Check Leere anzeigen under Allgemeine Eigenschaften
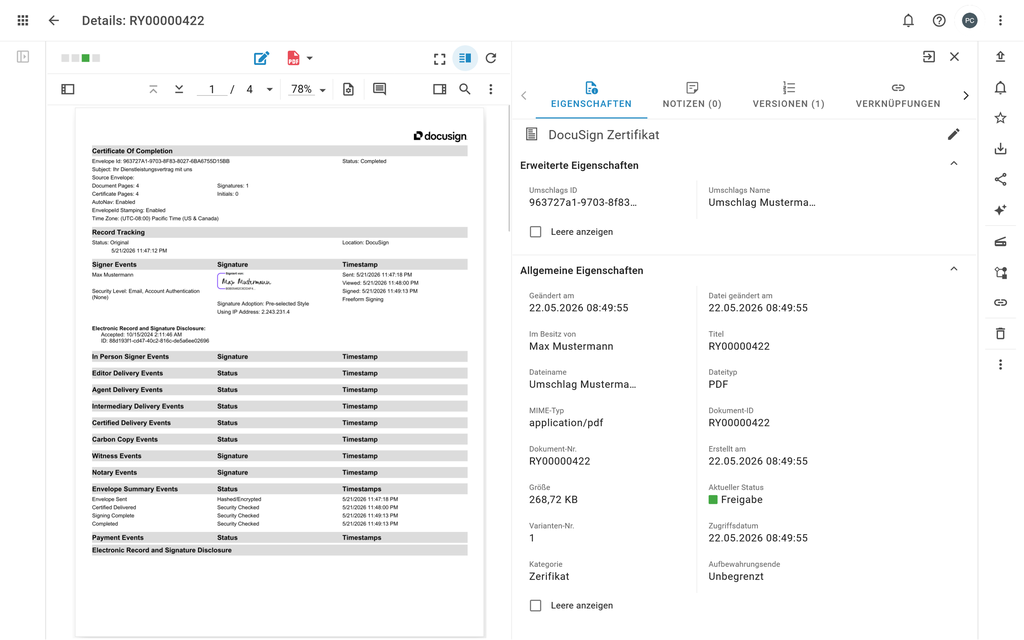Screen dimensions: 1024x640 point(536,605)
